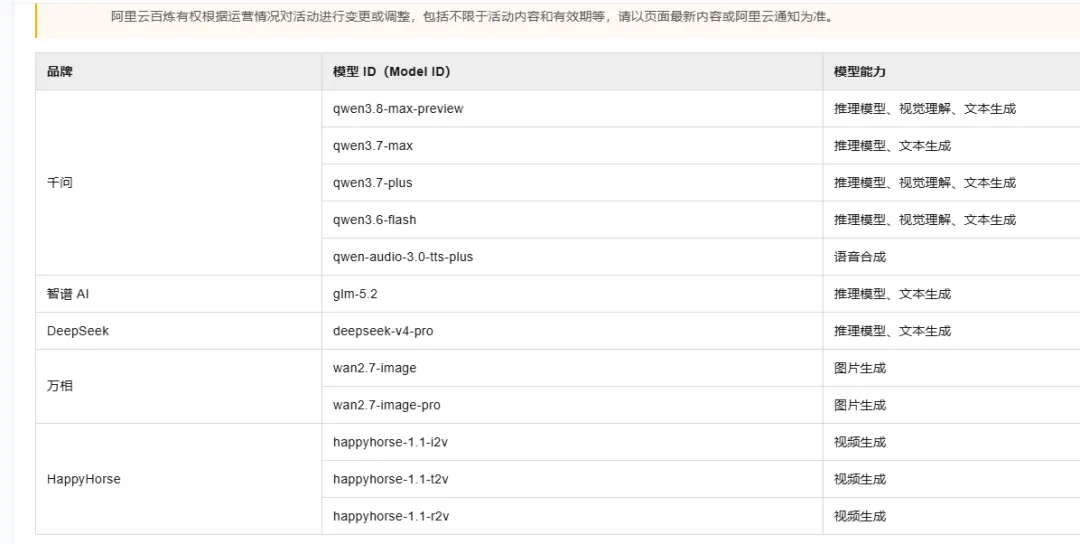The height and width of the screenshot is (544, 1080).
Task: Select the 千问 brand cell
Action: pyautogui.click(x=178, y=183)
